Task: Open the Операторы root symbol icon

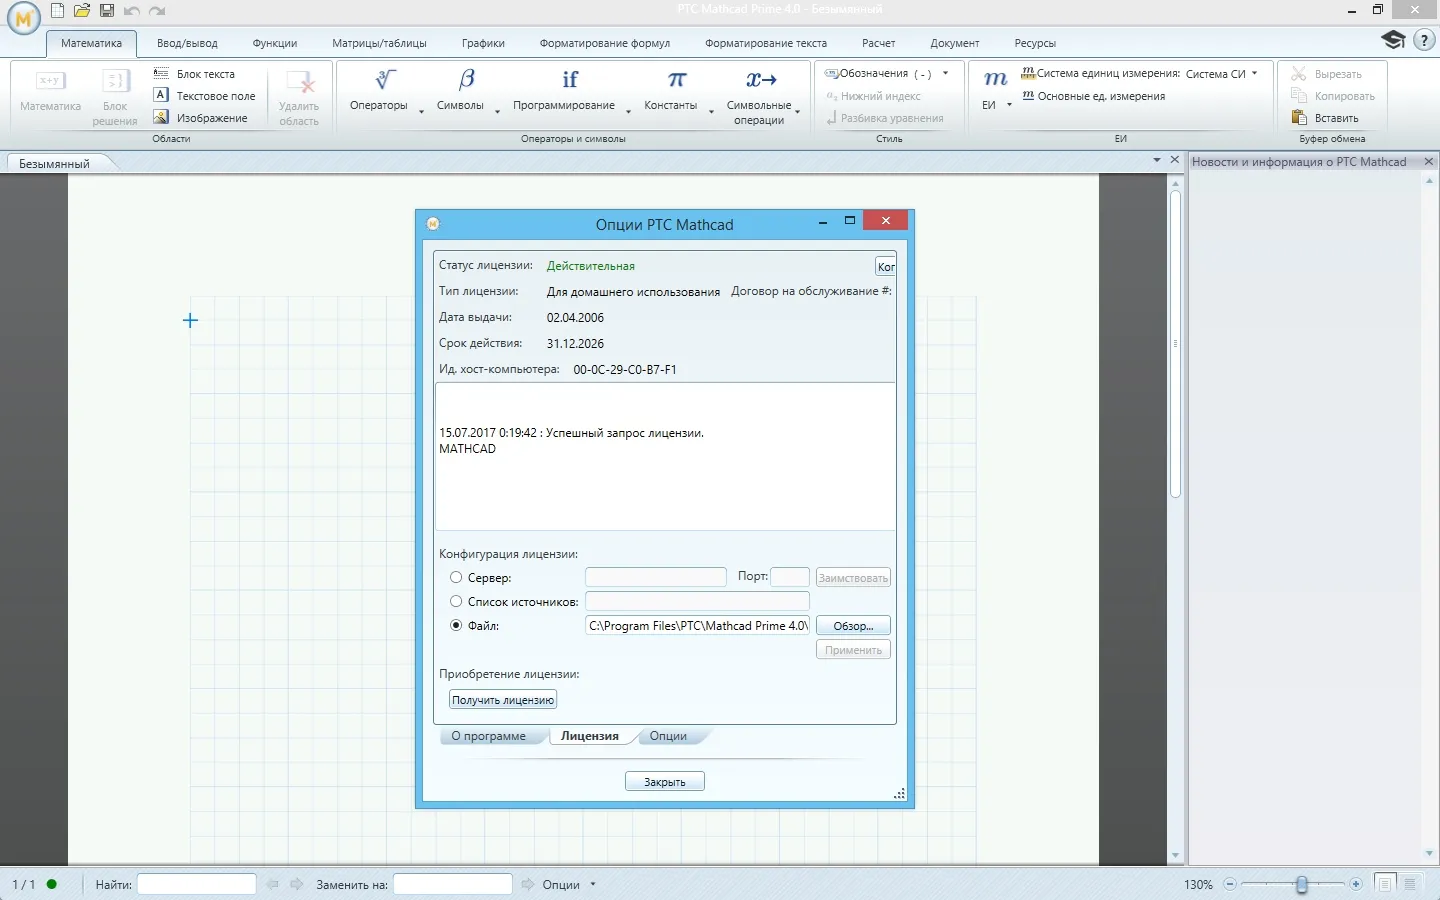Action: pos(385,80)
